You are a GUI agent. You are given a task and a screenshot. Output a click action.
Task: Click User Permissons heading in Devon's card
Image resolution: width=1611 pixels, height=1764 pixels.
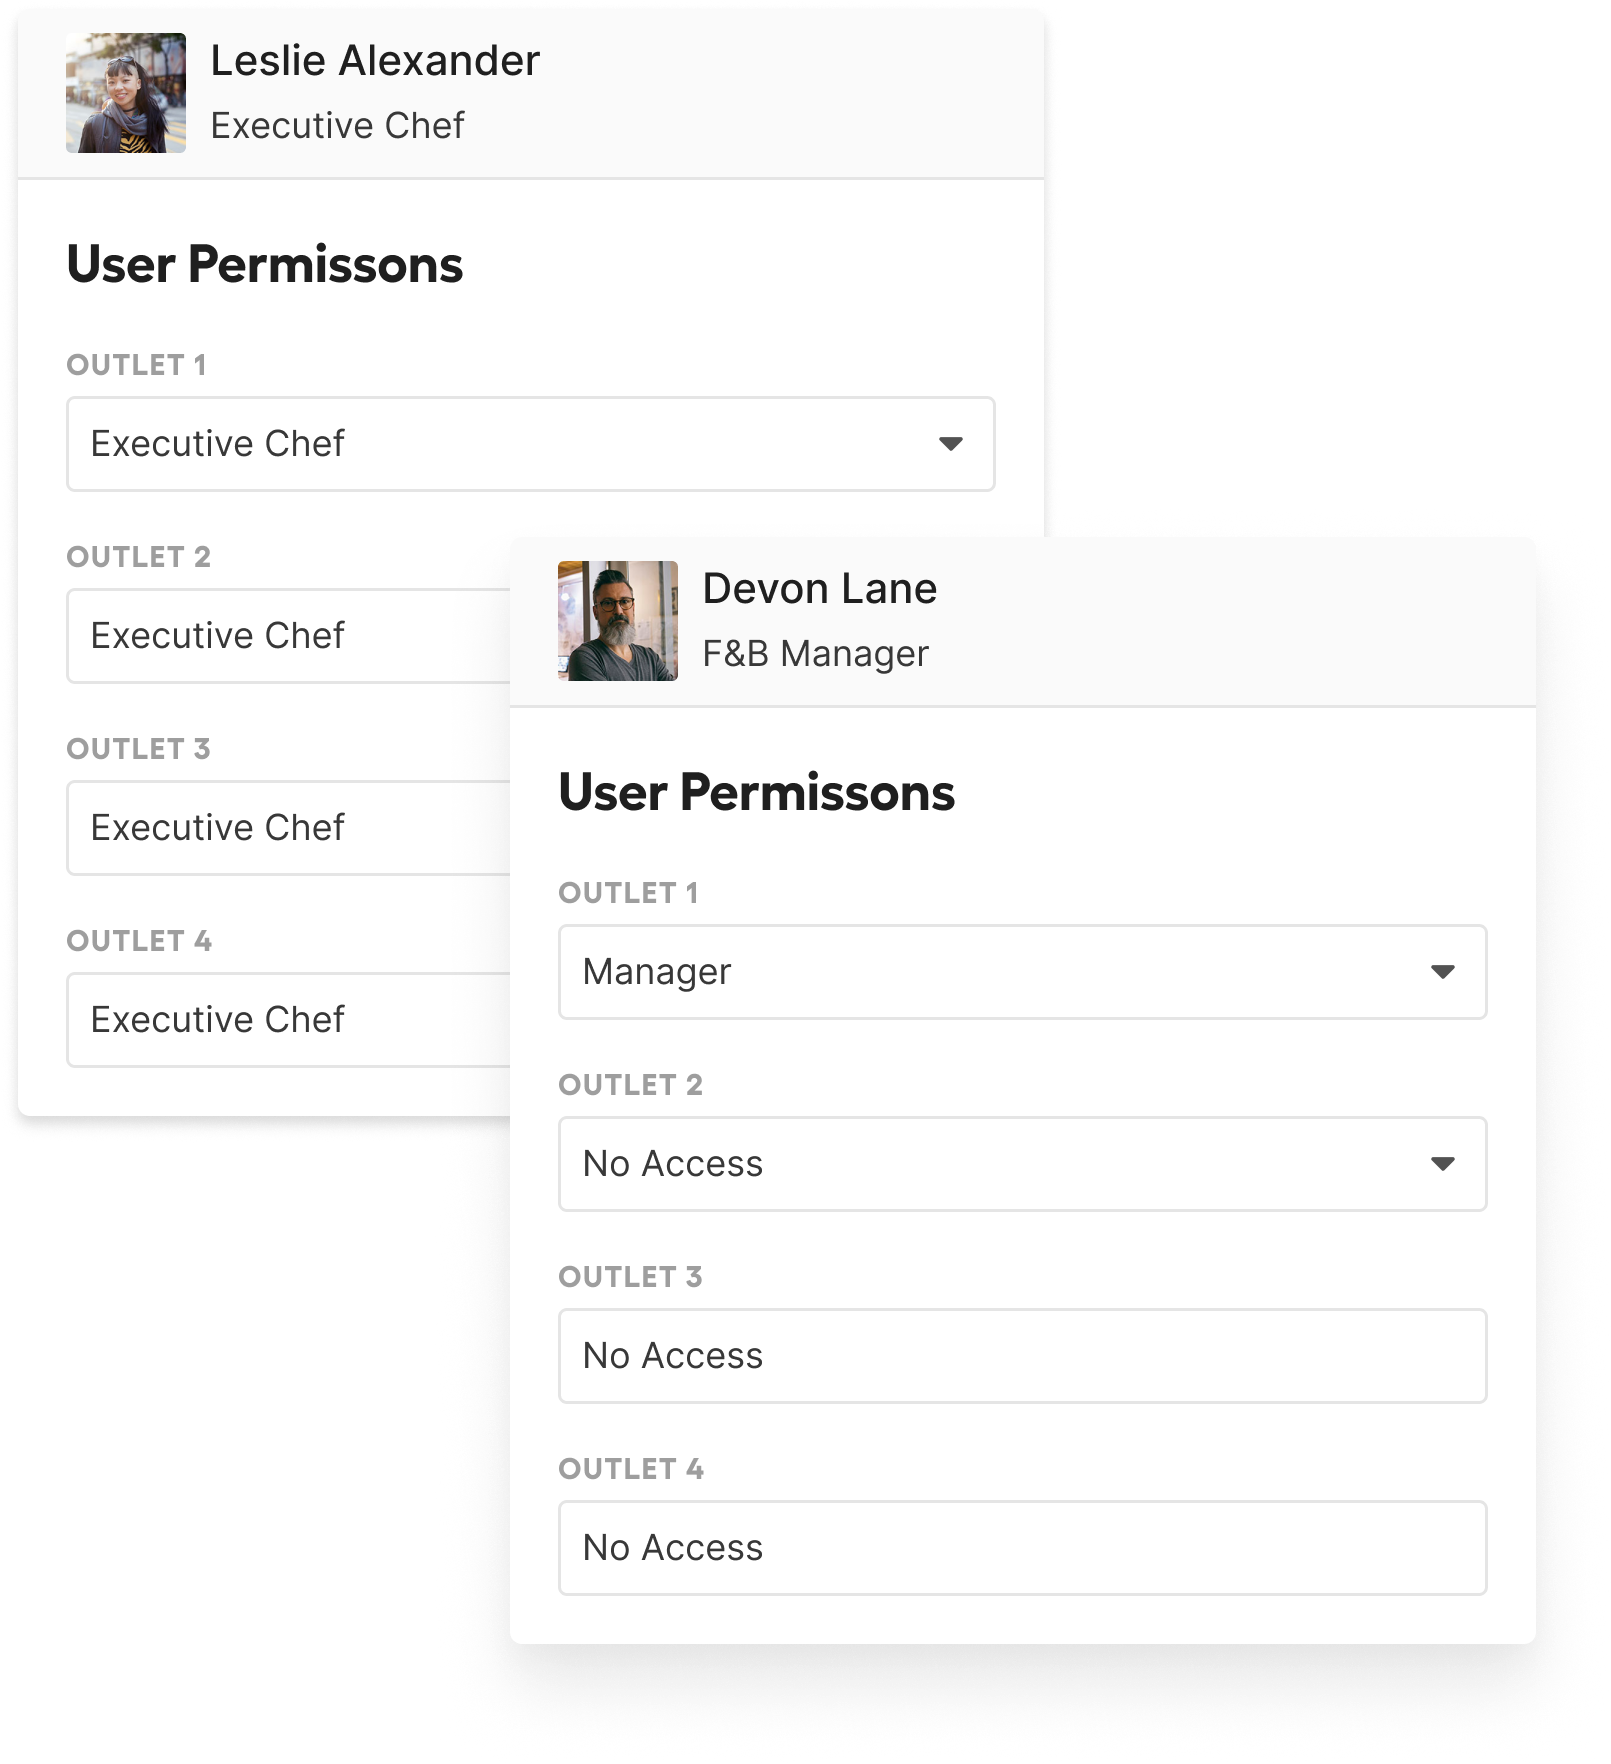[757, 793]
